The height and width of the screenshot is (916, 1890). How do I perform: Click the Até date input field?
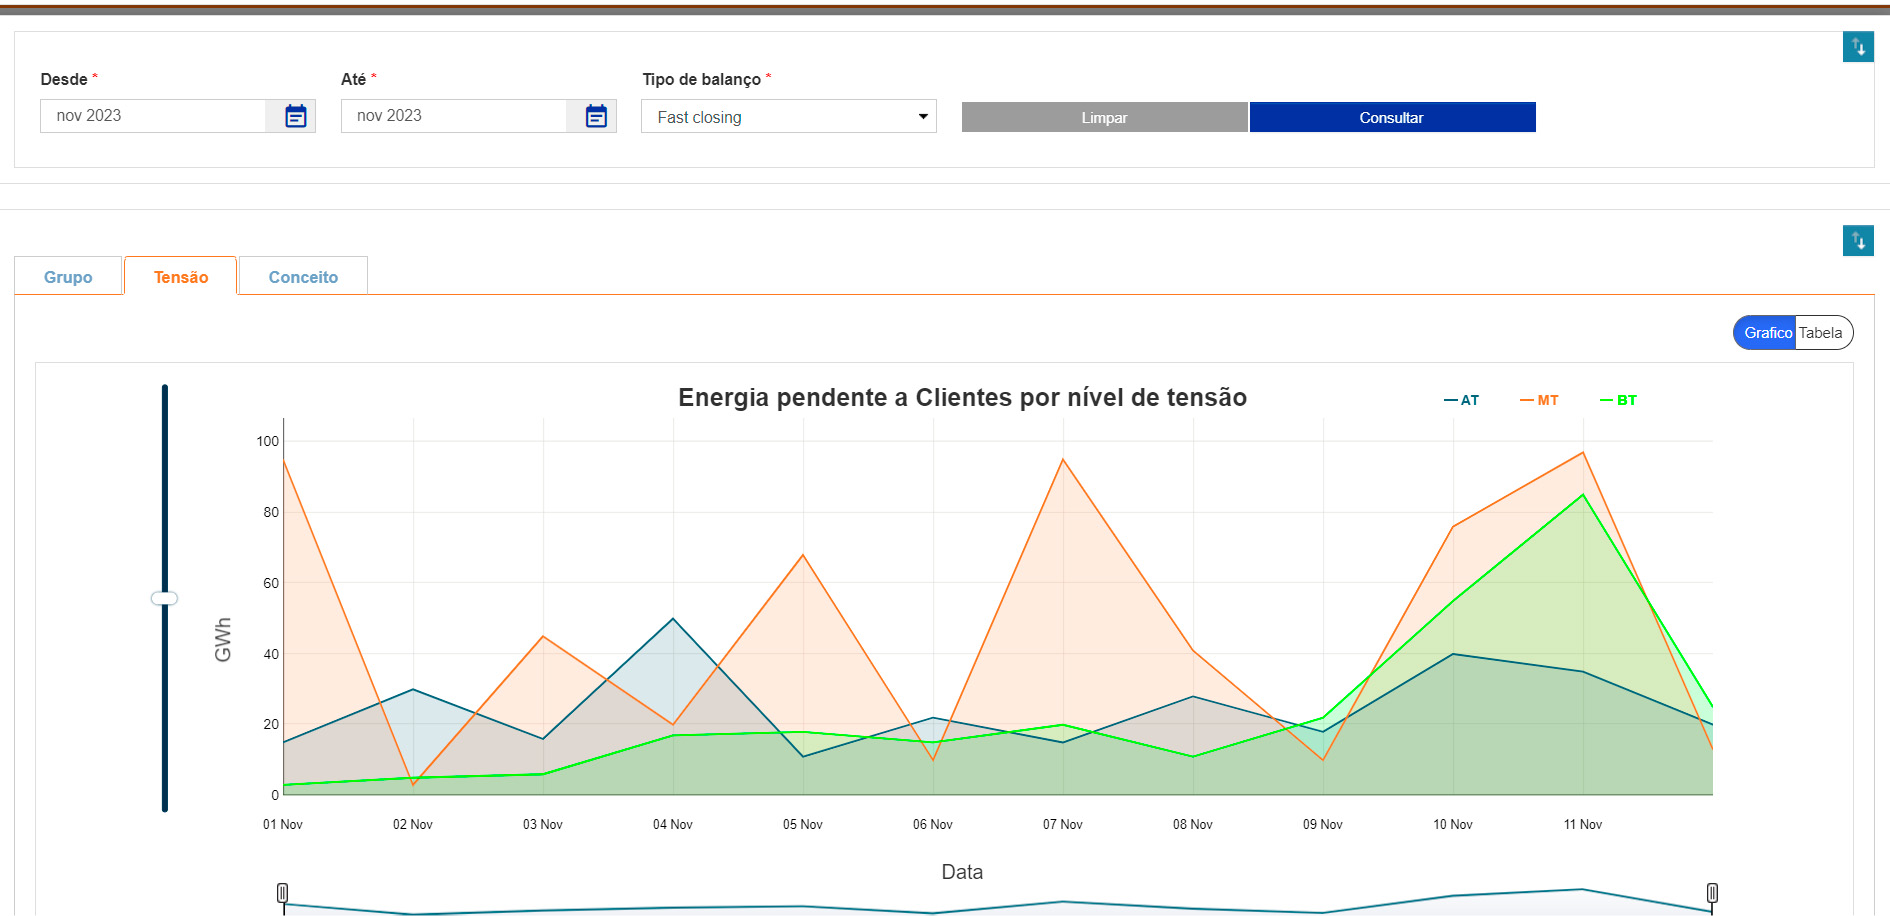pyautogui.click(x=454, y=116)
